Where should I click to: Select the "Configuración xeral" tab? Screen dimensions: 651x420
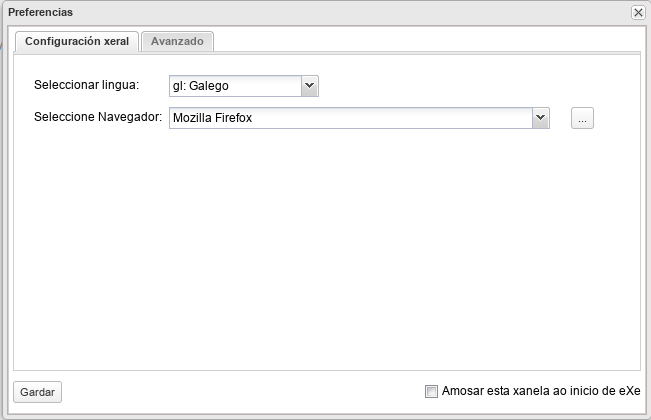click(x=76, y=42)
